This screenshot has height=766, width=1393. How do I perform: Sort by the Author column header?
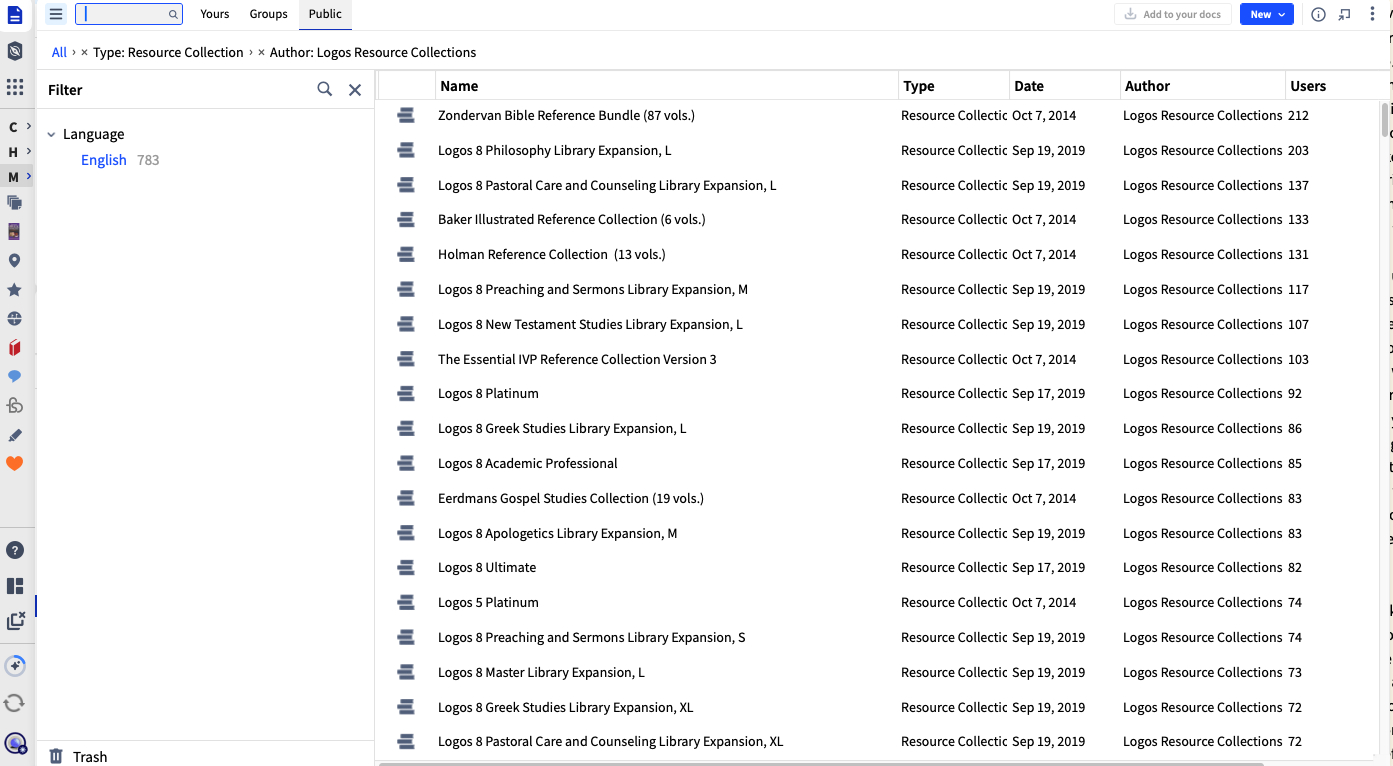[x=1203, y=86]
